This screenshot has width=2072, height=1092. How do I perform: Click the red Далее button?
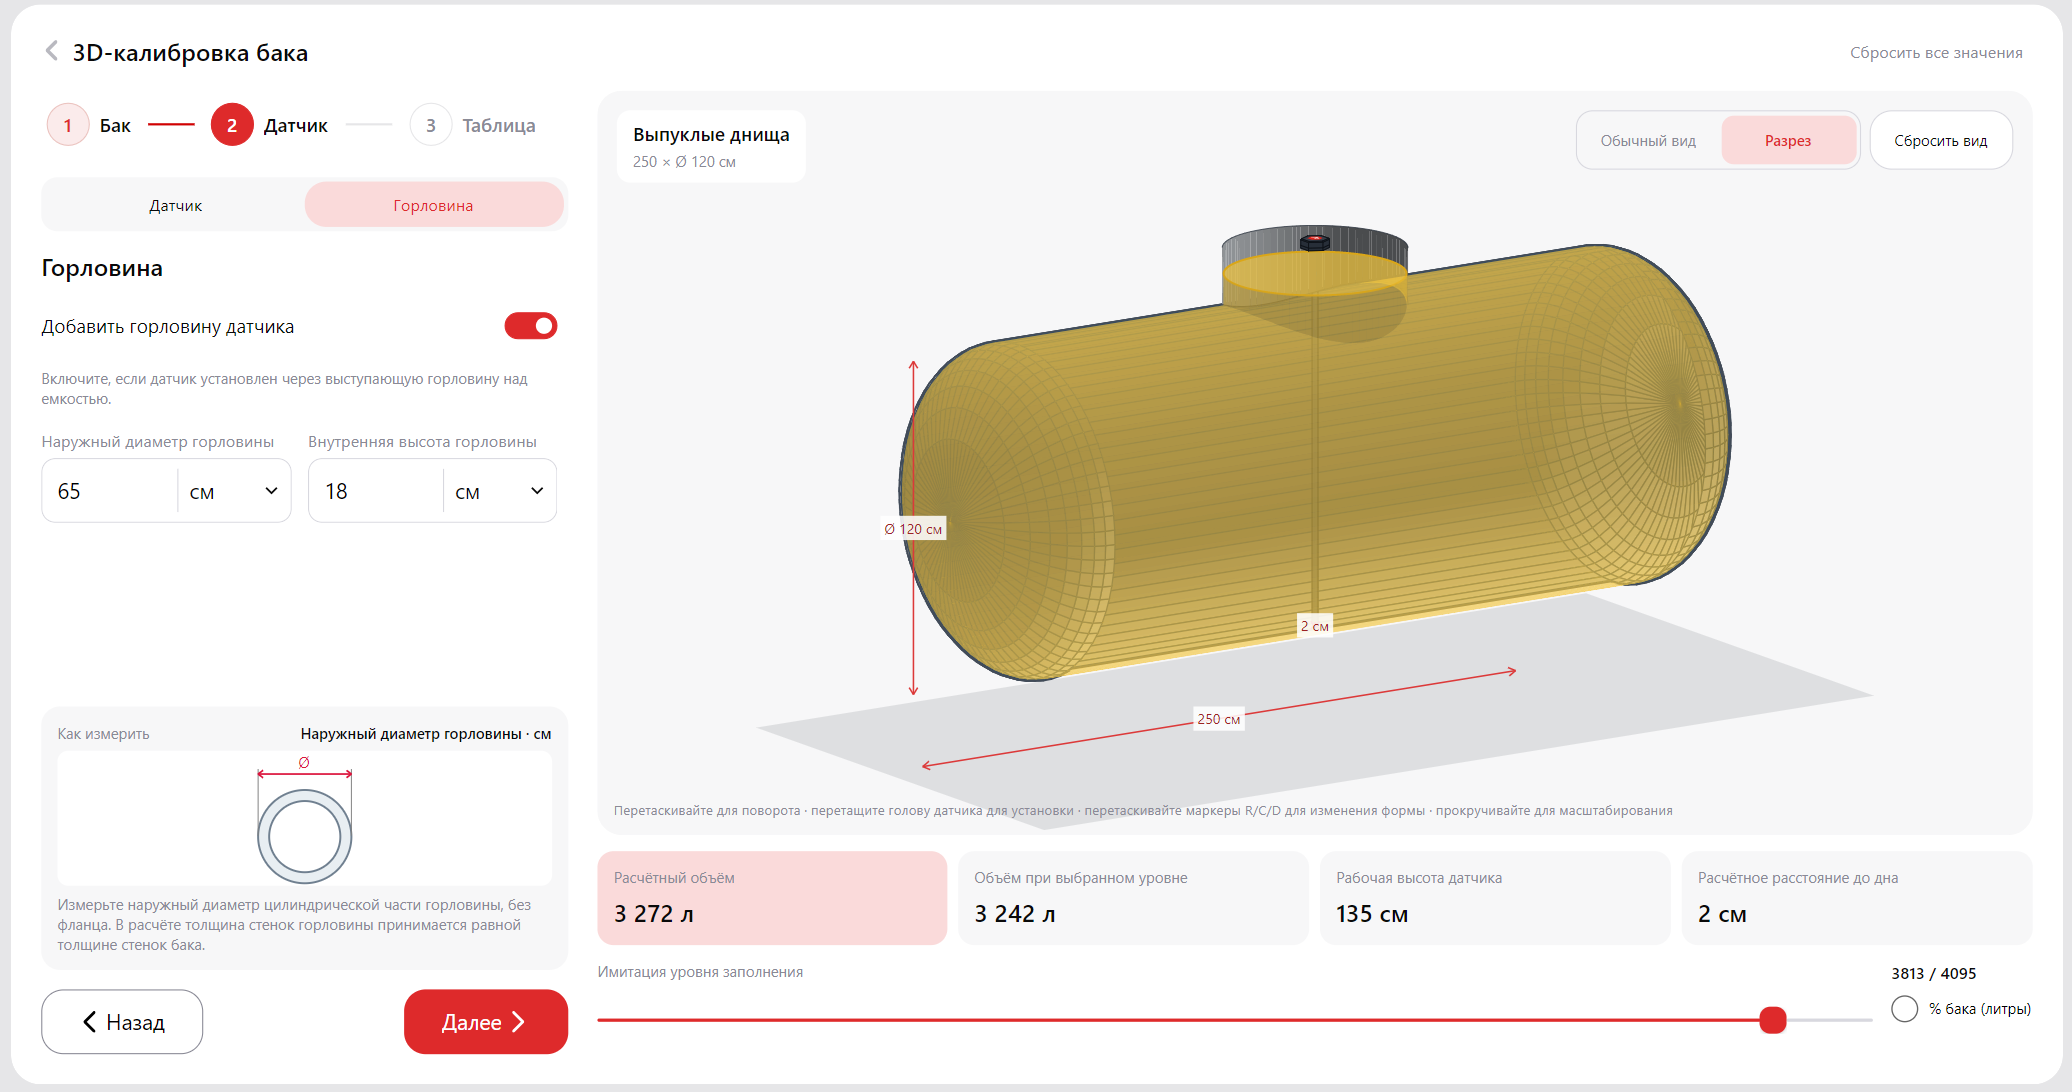[x=486, y=1022]
